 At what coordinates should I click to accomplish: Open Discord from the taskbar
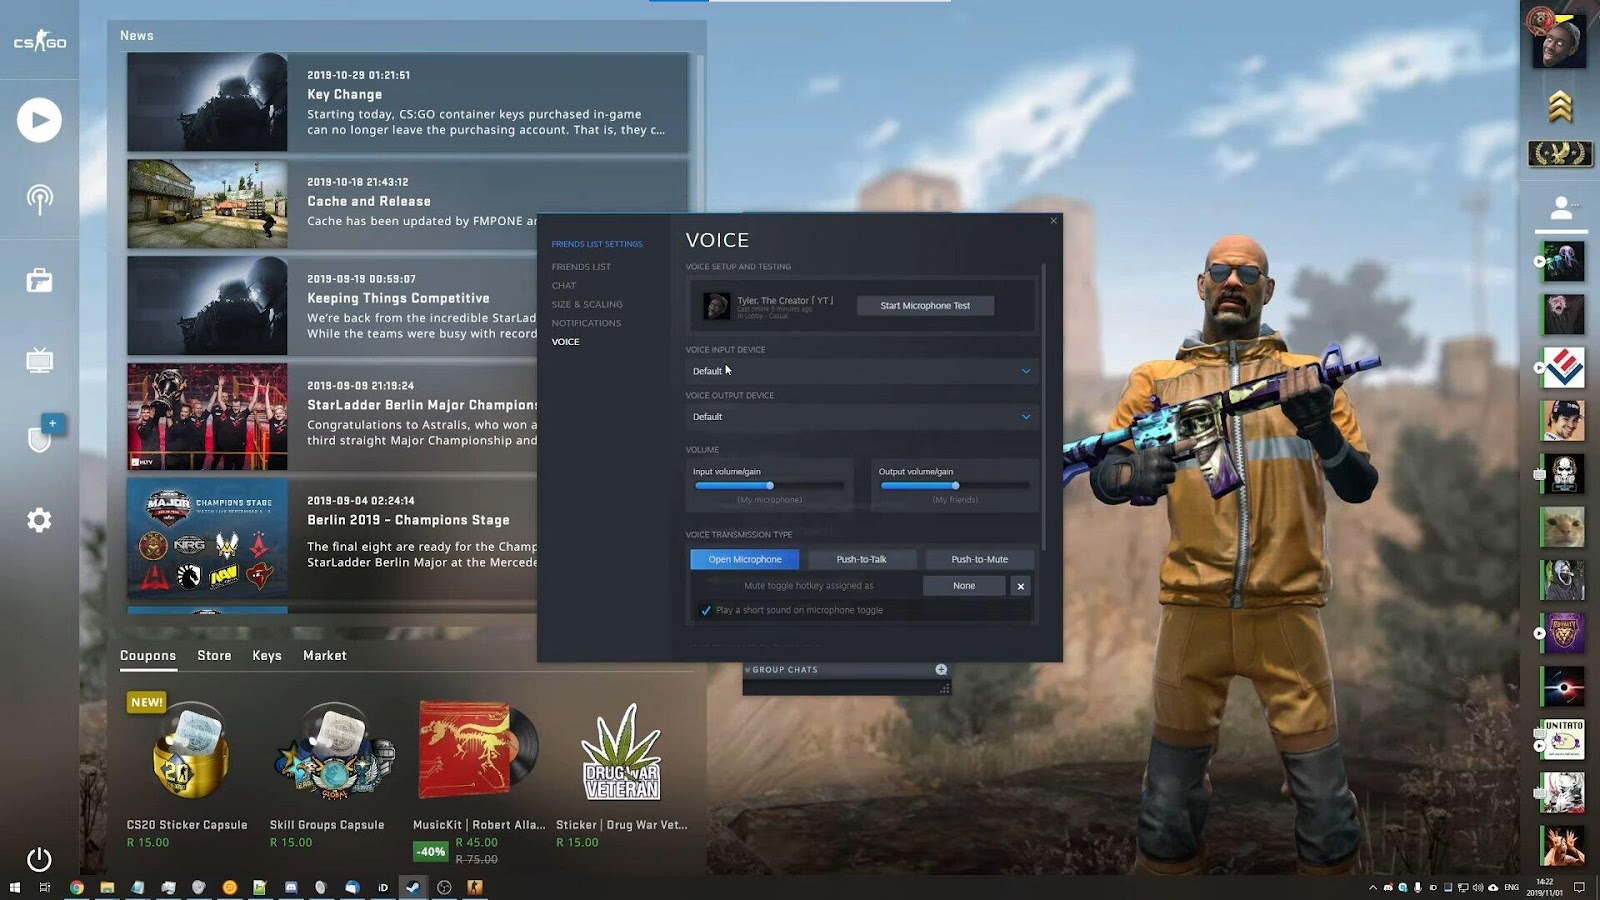(291, 887)
